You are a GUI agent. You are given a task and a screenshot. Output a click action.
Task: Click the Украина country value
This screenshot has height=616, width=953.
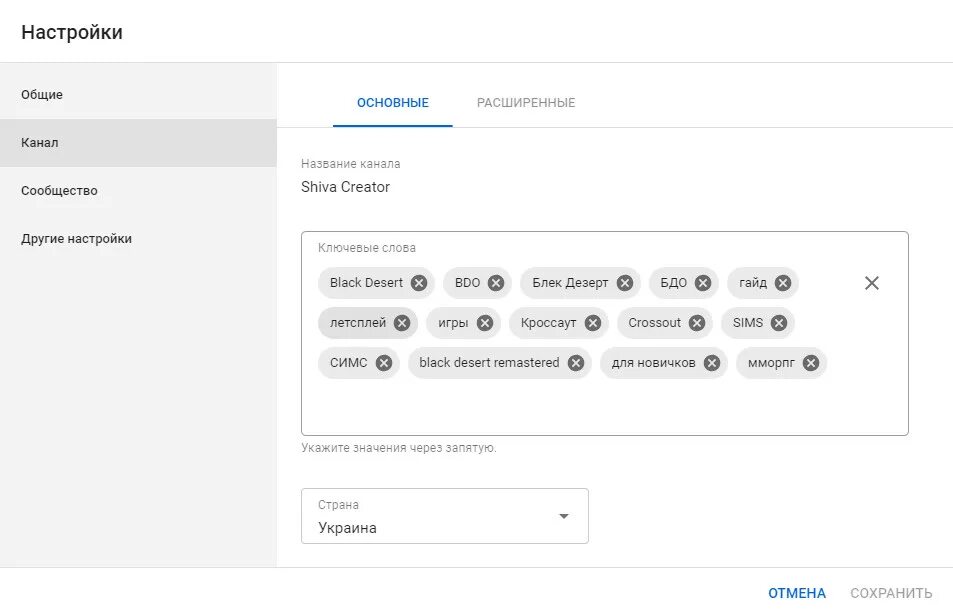click(347, 528)
